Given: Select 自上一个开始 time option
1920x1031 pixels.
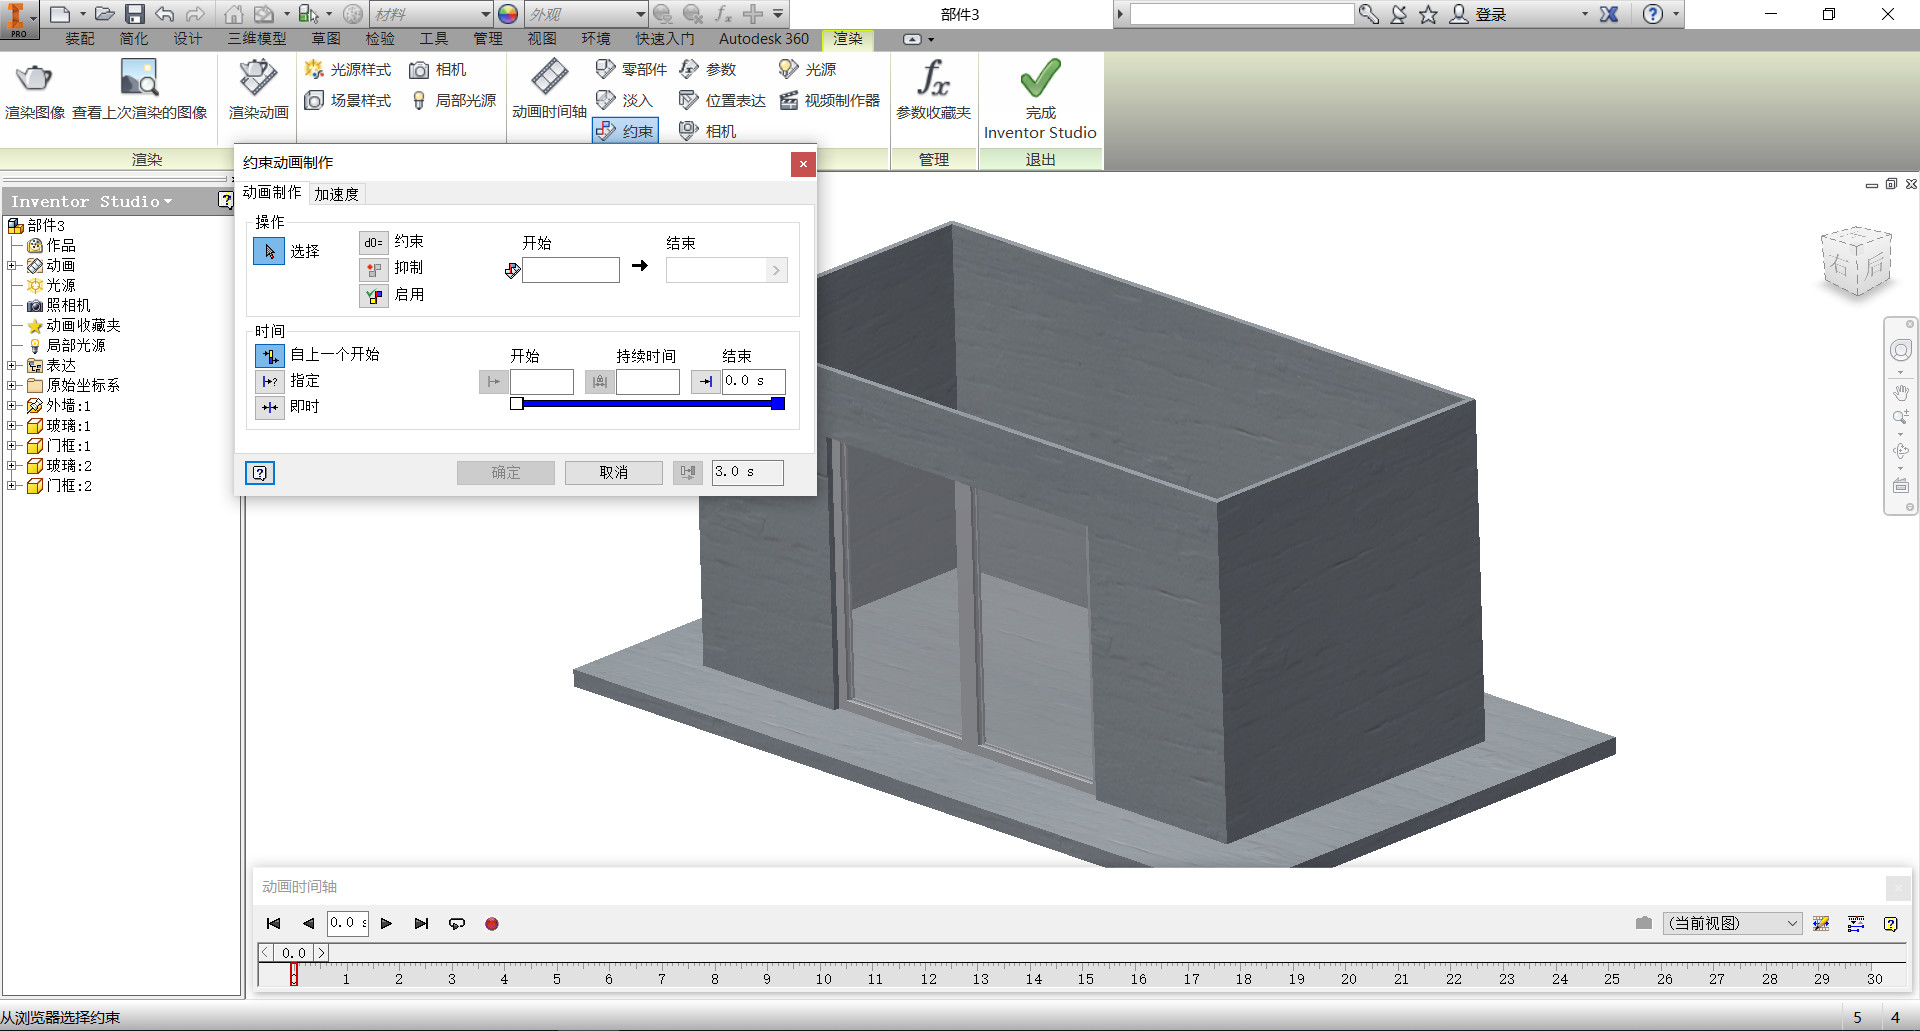Looking at the screenshot, I should click(270, 355).
